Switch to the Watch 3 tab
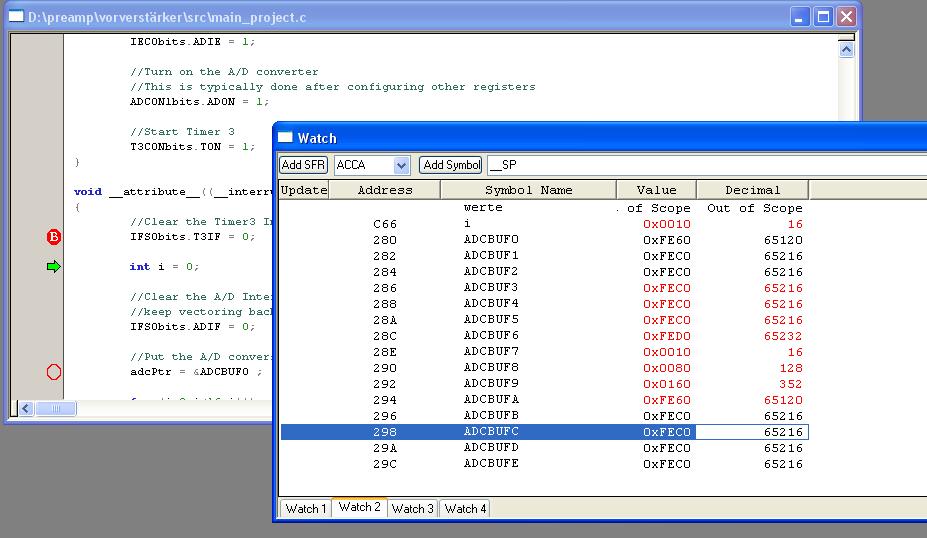The width and height of the screenshot is (927, 538). pyautogui.click(x=413, y=508)
